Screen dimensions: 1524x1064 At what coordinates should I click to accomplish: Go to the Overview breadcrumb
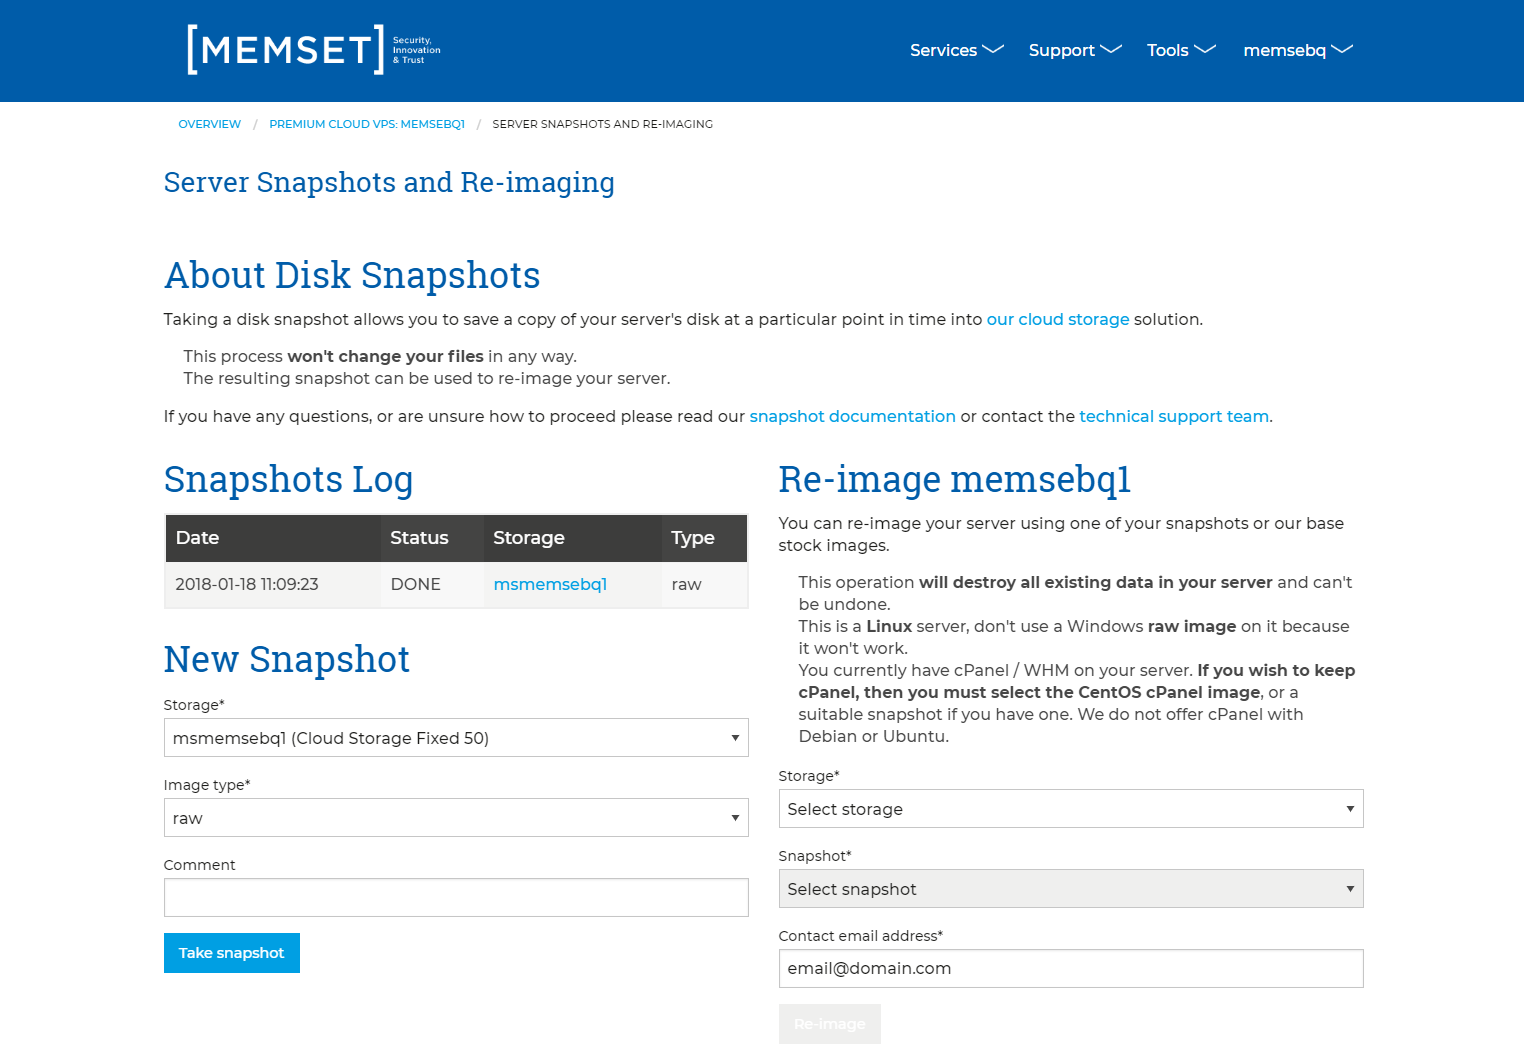[x=209, y=124]
